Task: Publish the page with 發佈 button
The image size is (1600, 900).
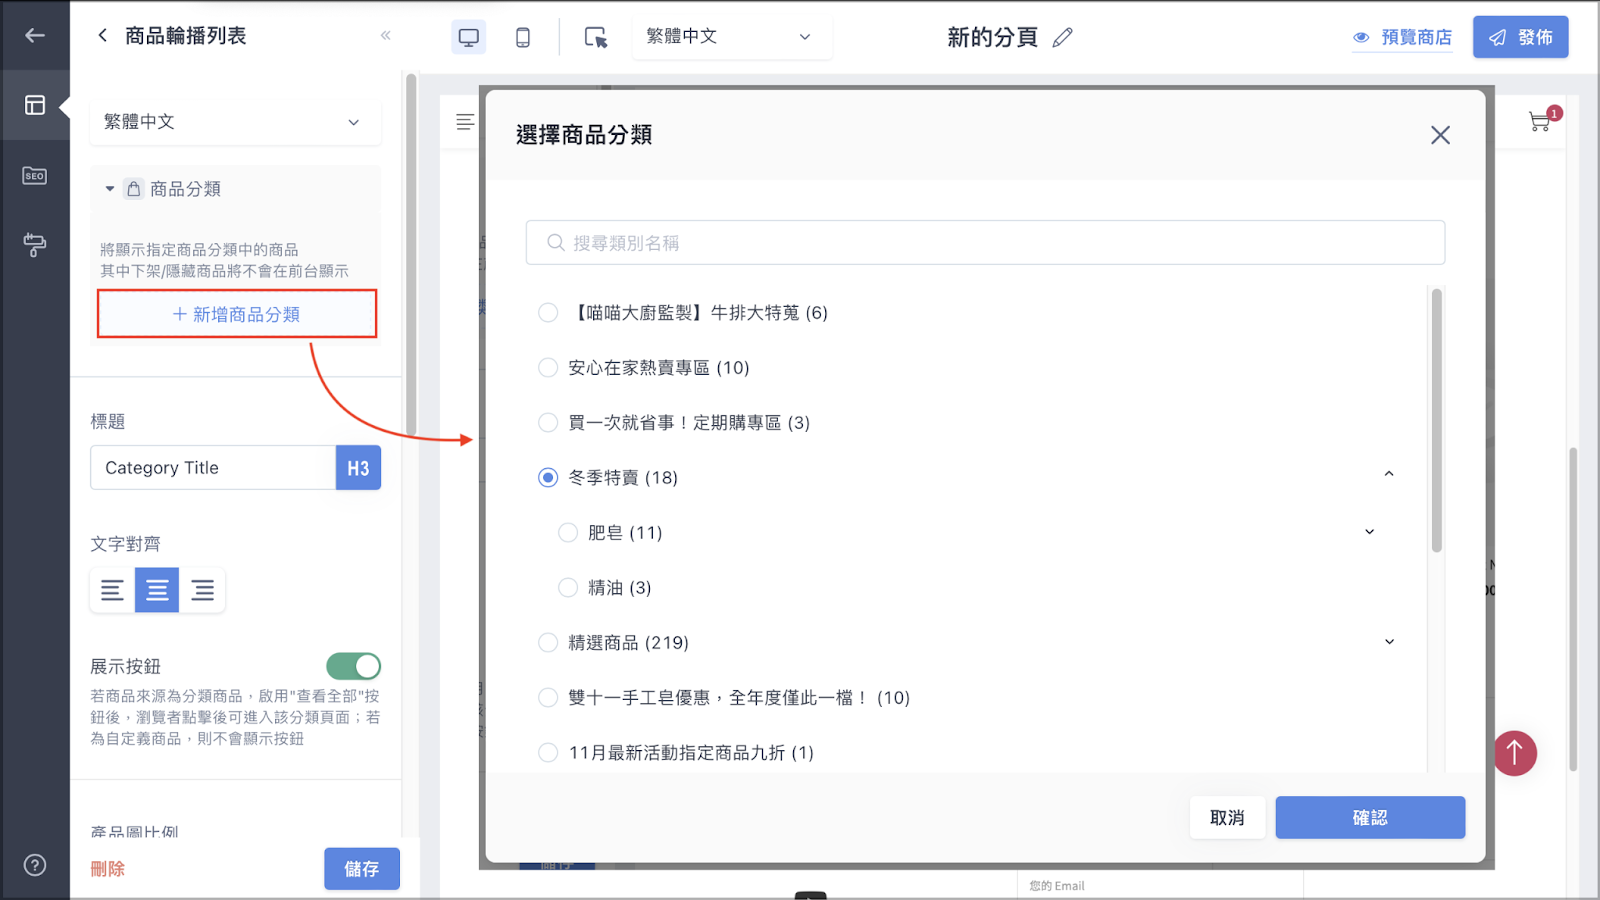Action: pyautogui.click(x=1520, y=37)
